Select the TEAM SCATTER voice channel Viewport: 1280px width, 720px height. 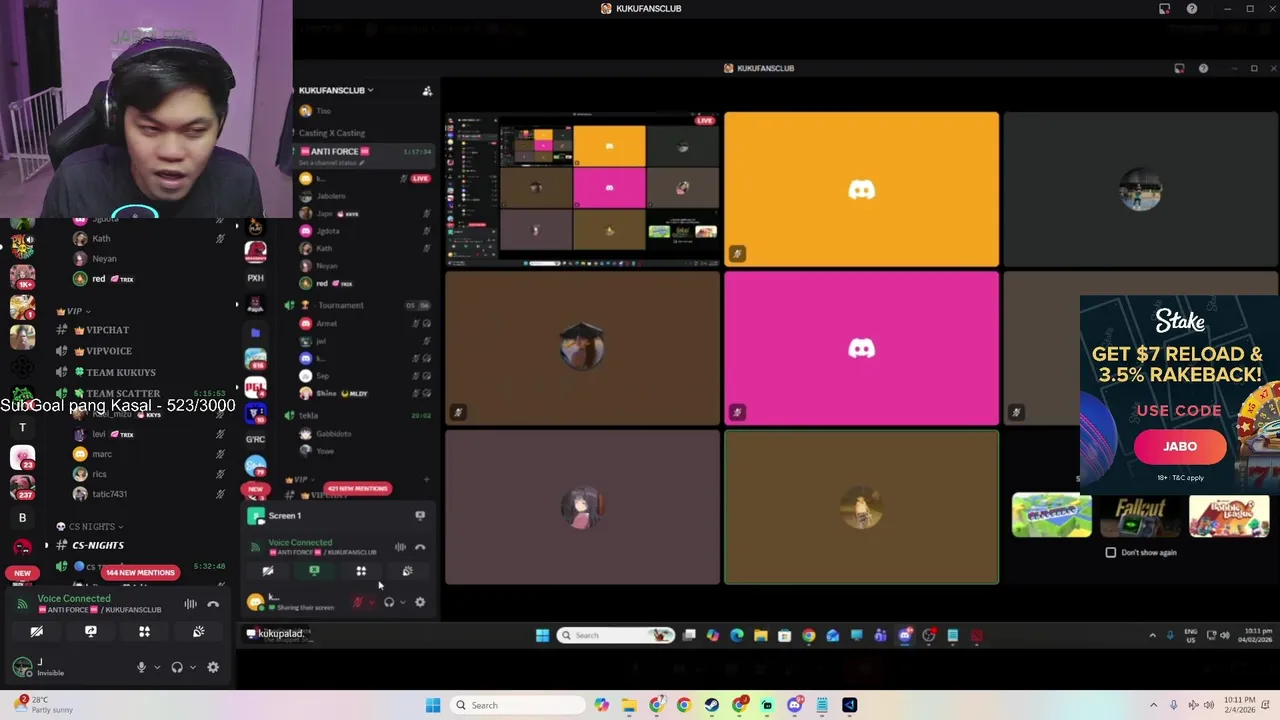[123, 393]
